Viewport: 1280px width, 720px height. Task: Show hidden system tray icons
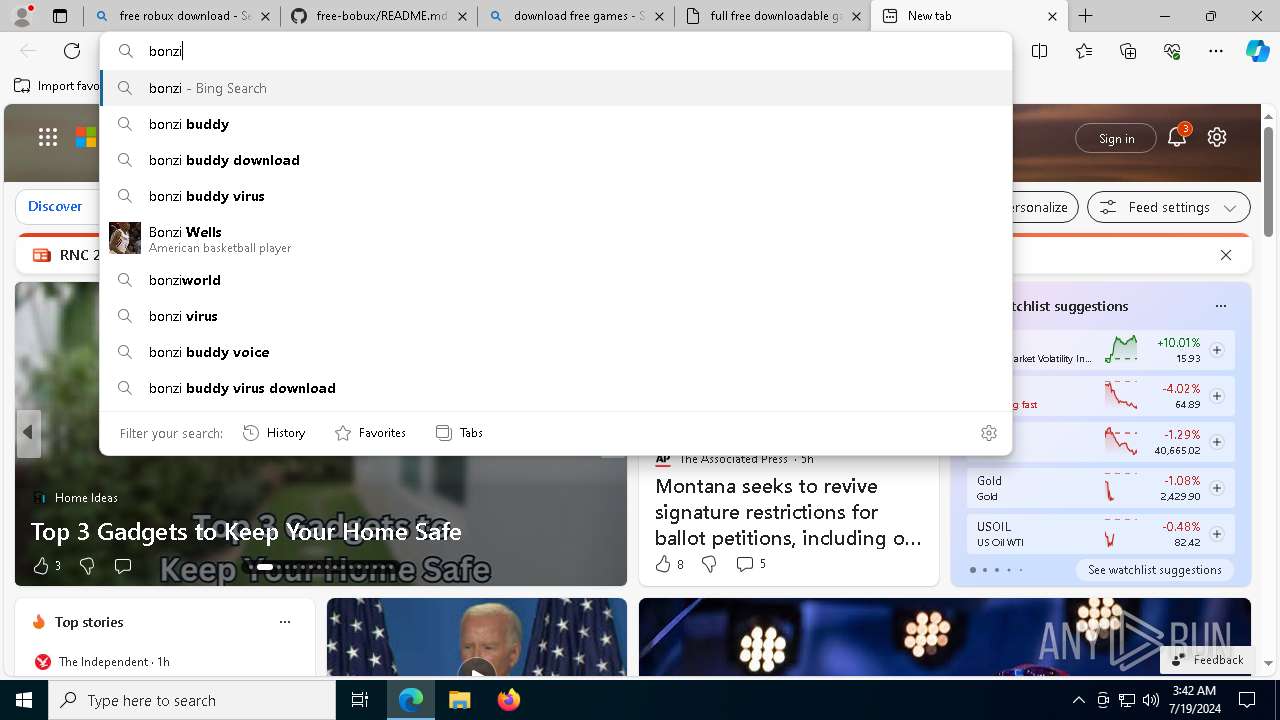point(1078,700)
